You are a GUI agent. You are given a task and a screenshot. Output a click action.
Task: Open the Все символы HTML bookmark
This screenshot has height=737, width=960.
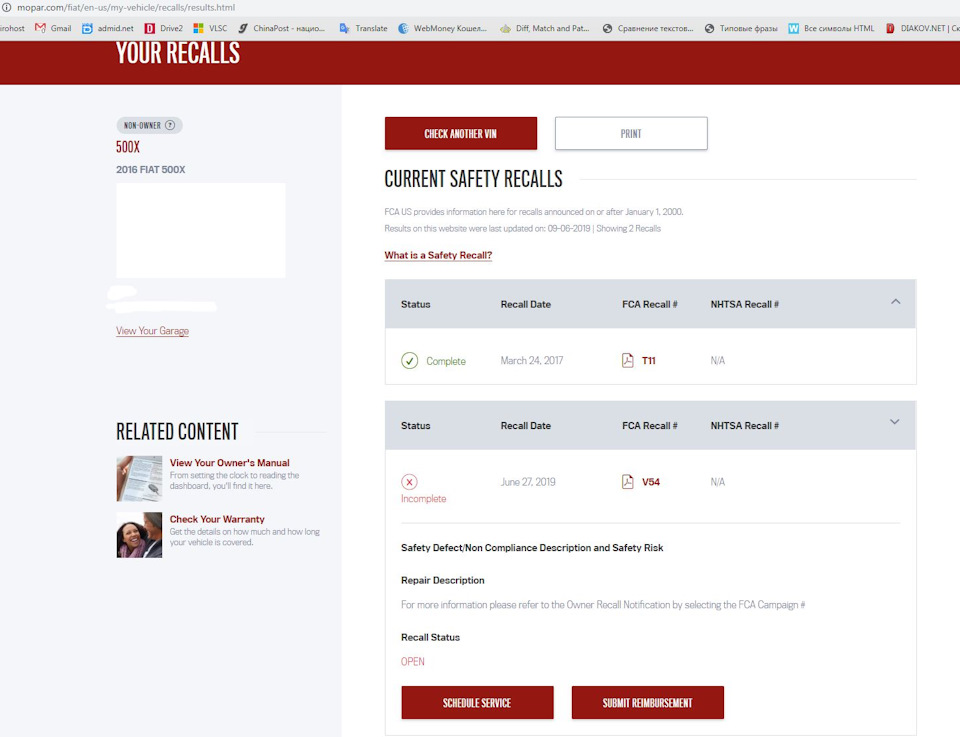pos(831,28)
